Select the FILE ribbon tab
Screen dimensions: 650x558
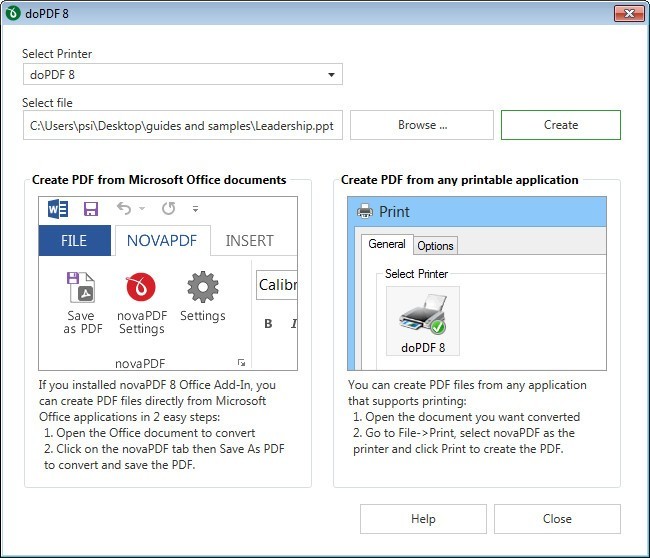click(x=74, y=240)
